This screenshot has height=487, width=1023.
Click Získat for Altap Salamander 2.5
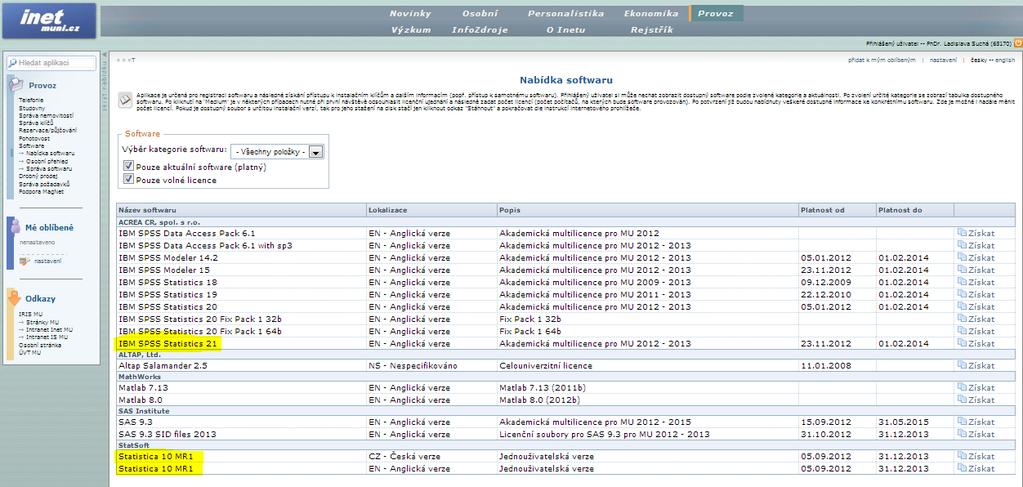(x=977, y=366)
